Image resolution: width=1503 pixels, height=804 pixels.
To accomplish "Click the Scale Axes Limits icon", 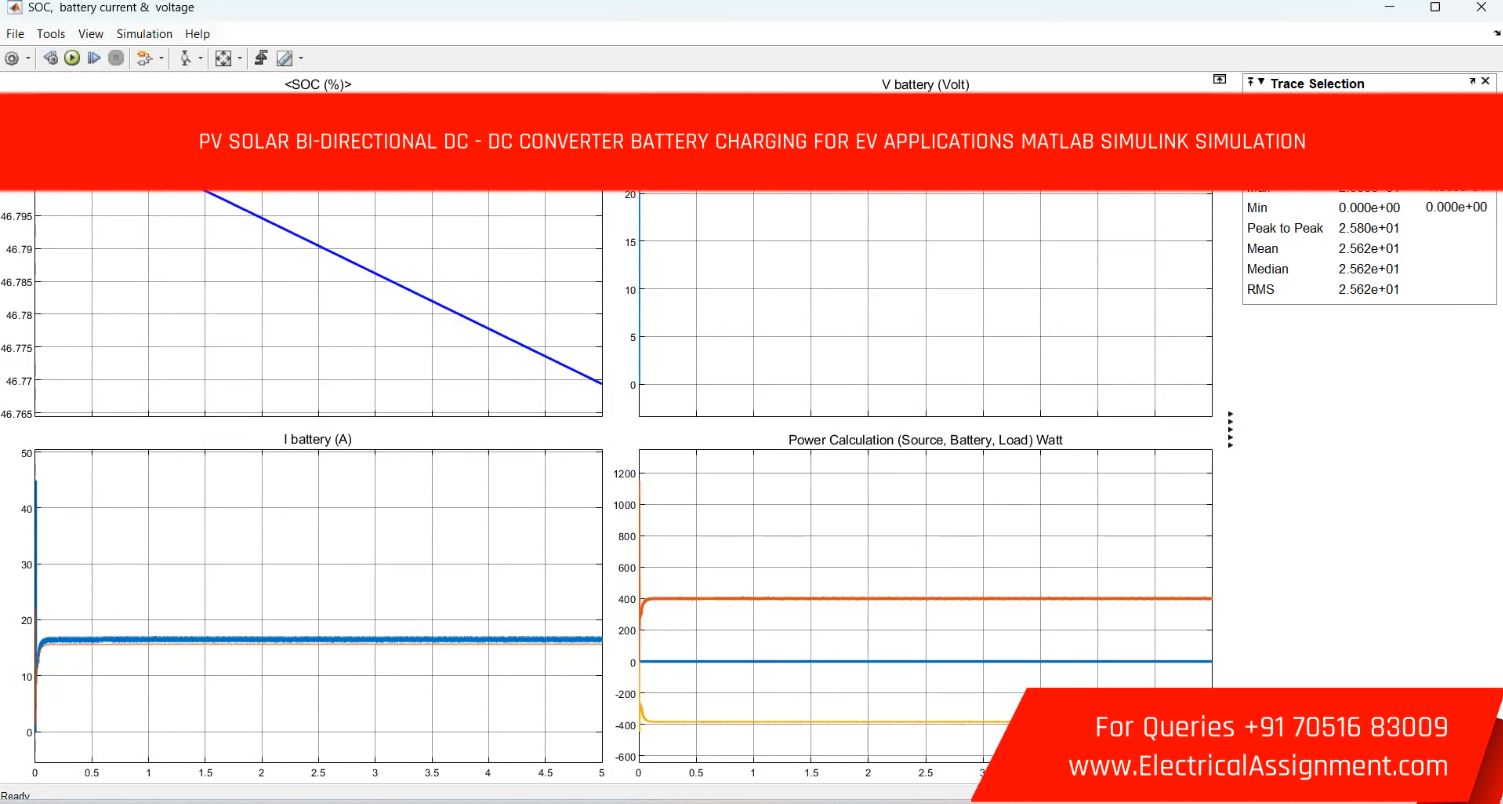I will click(222, 58).
